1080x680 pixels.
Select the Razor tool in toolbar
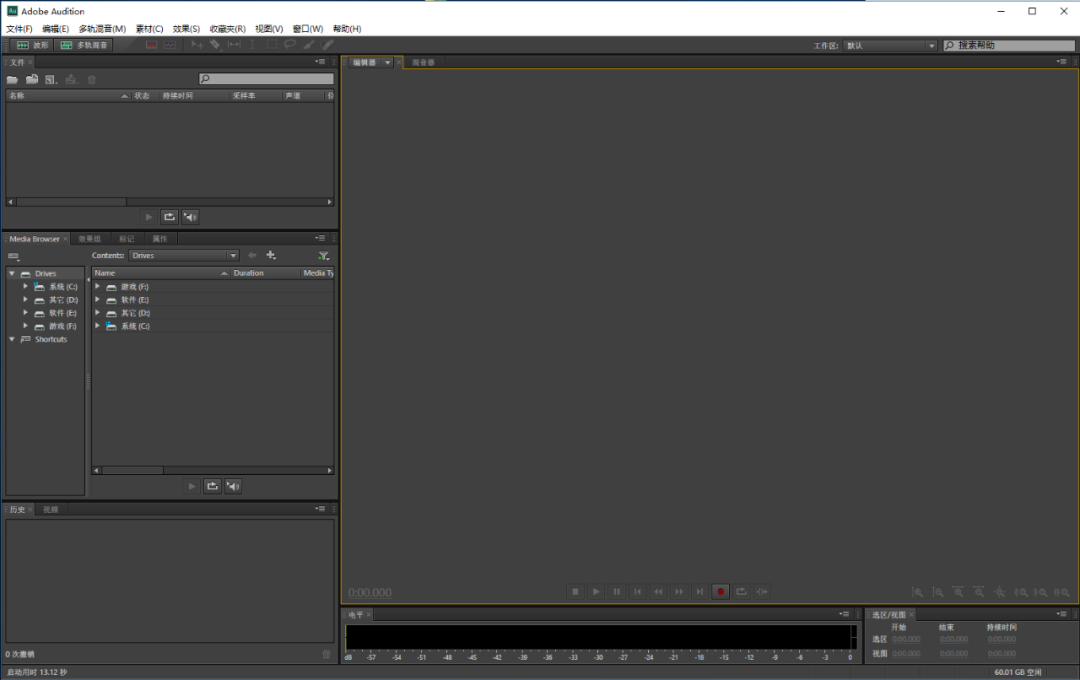tap(216, 45)
